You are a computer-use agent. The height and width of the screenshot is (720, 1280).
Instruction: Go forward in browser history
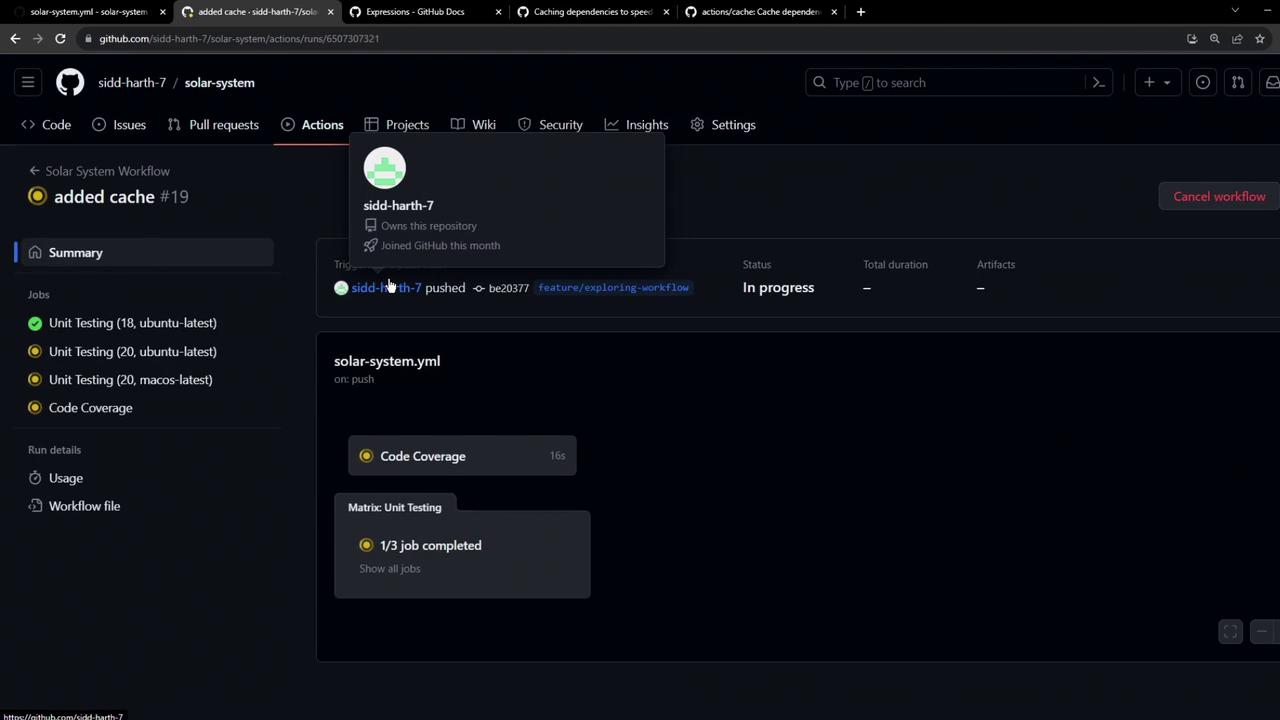[x=38, y=39]
